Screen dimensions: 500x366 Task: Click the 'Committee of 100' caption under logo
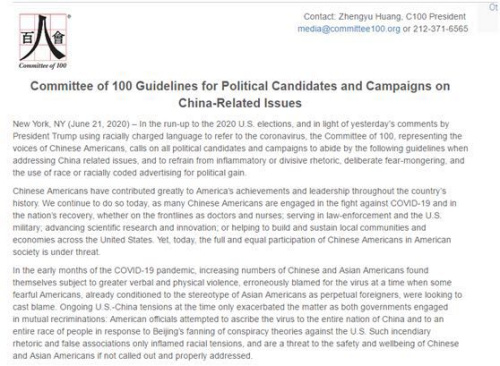pyautogui.click(x=43, y=66)
